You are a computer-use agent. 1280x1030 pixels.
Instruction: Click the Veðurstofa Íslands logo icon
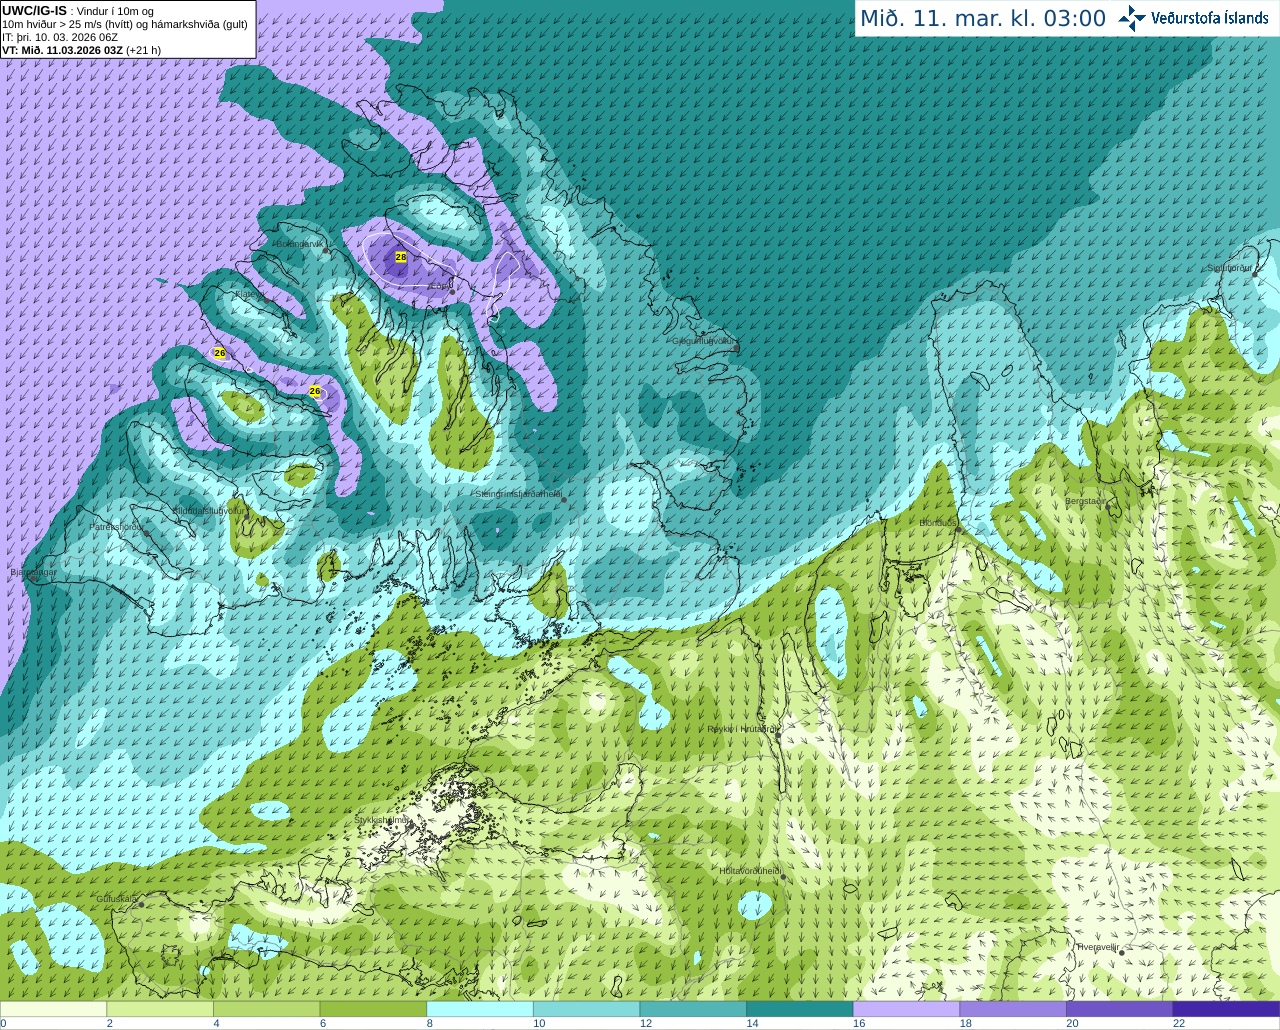[x=1132, y=18]
